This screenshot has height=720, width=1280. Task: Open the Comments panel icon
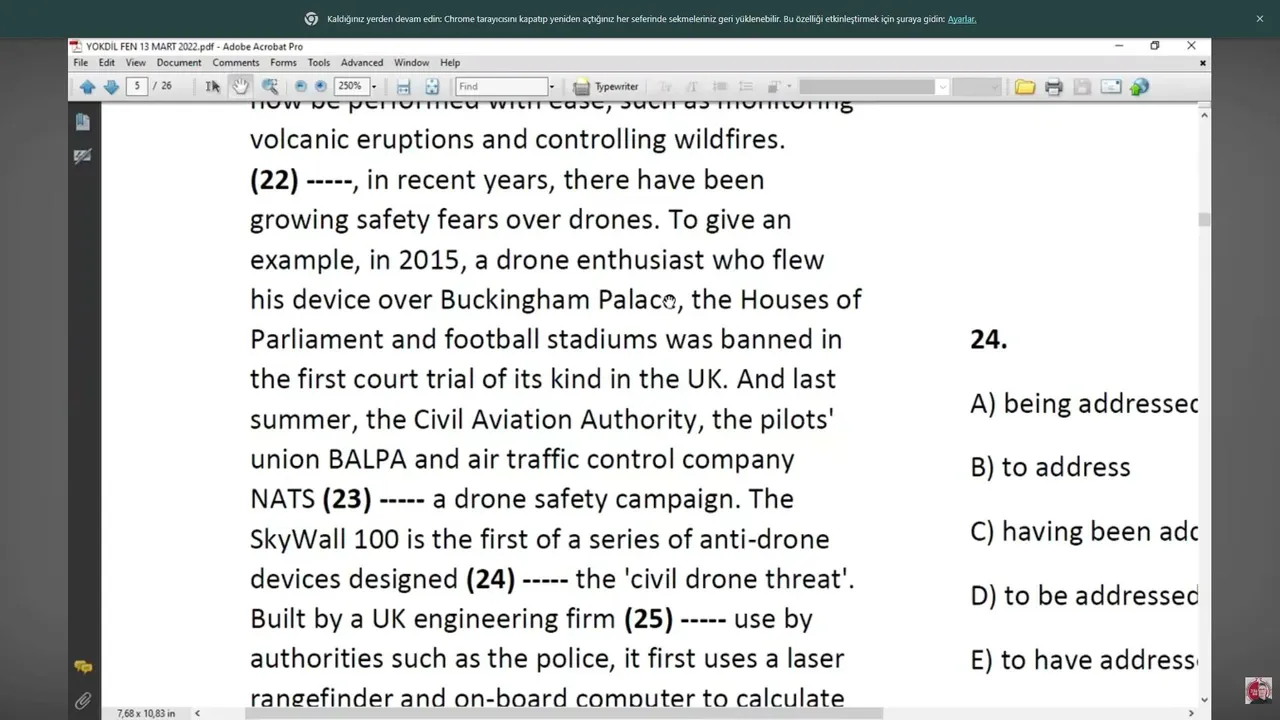(83, 667)
